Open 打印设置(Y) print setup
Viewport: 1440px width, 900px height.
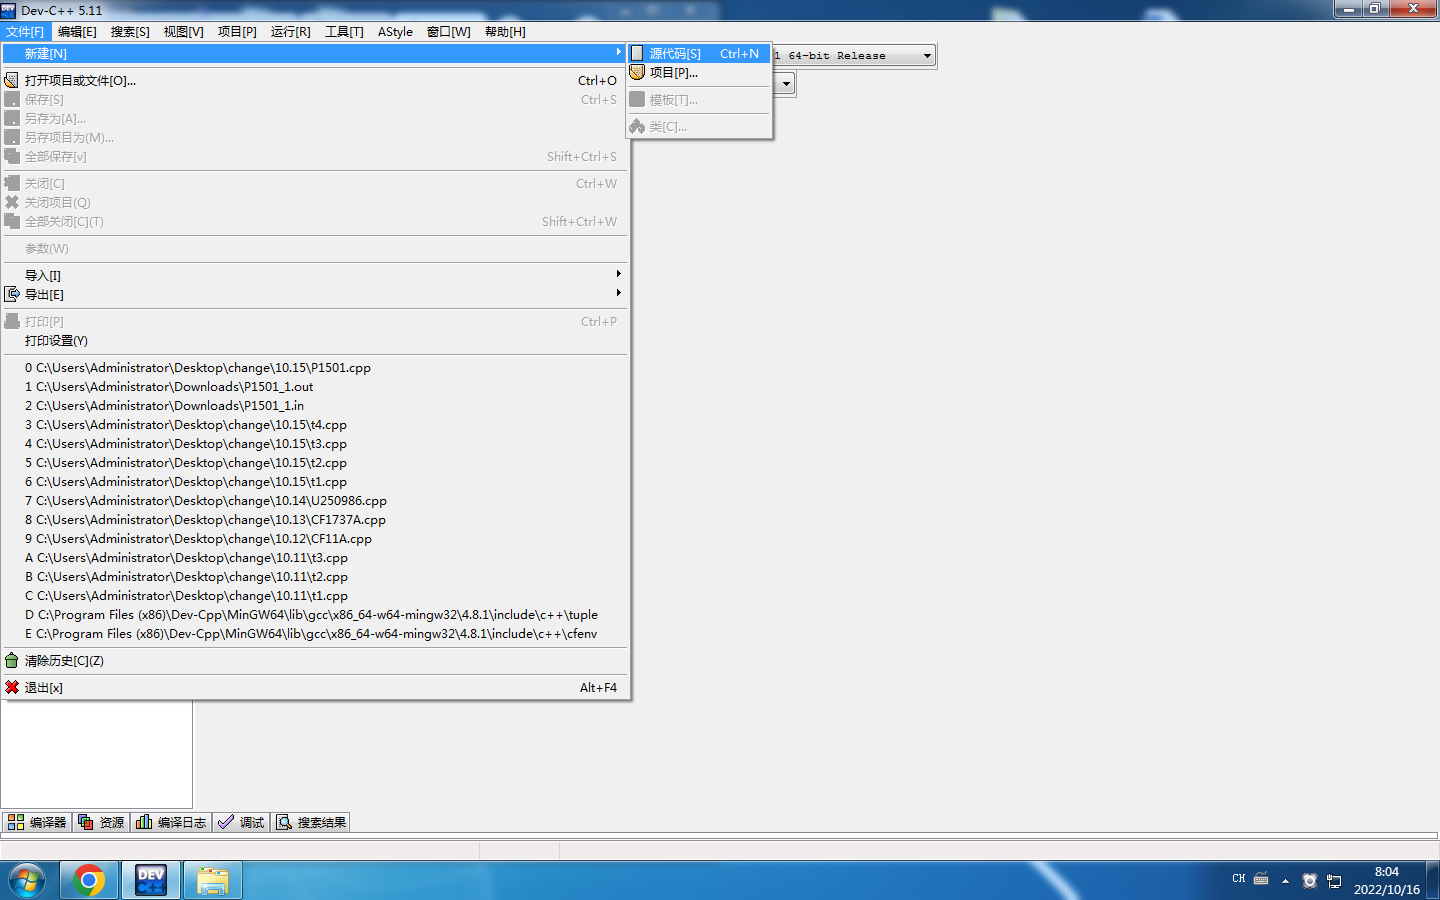[314, 341]
